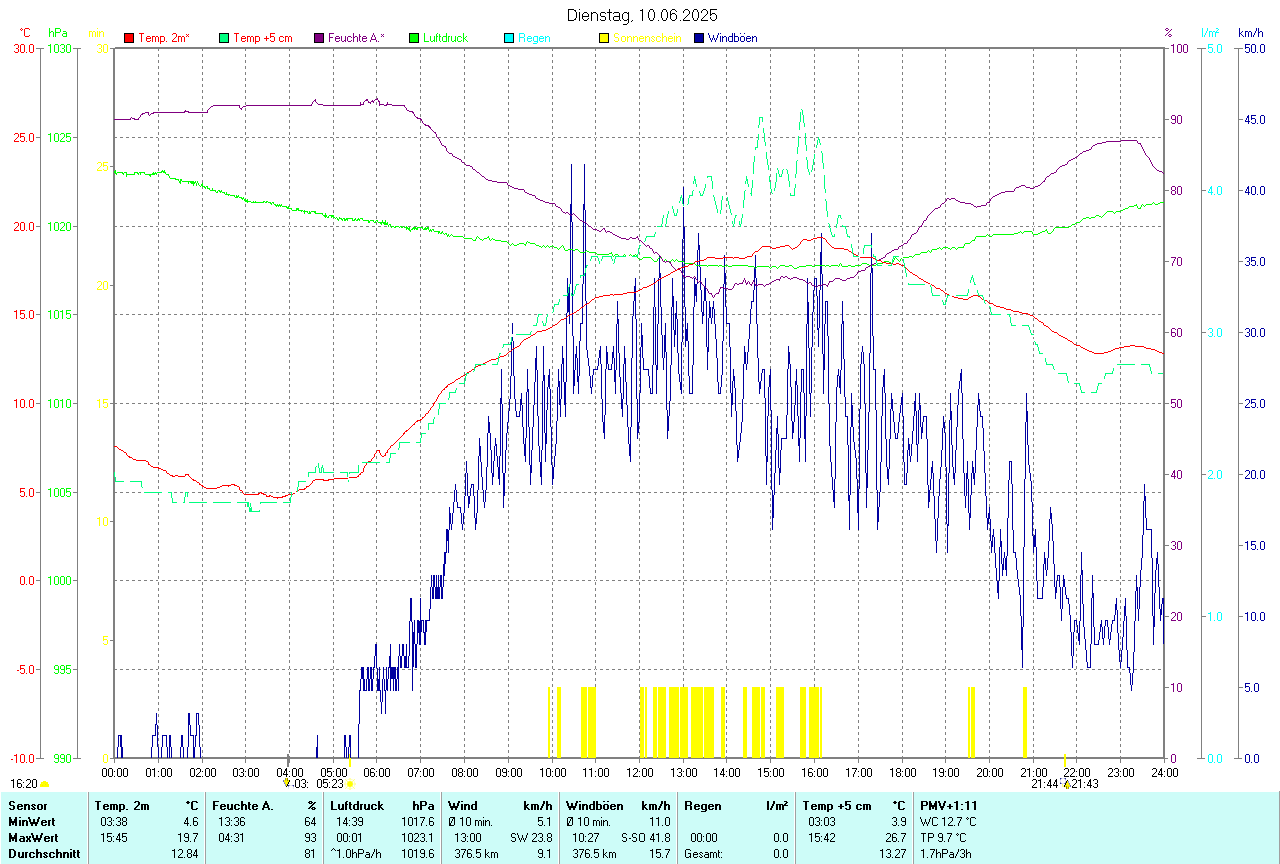
Task: Click the dark blue Windböen legend square
Action: tap(699, 38)
